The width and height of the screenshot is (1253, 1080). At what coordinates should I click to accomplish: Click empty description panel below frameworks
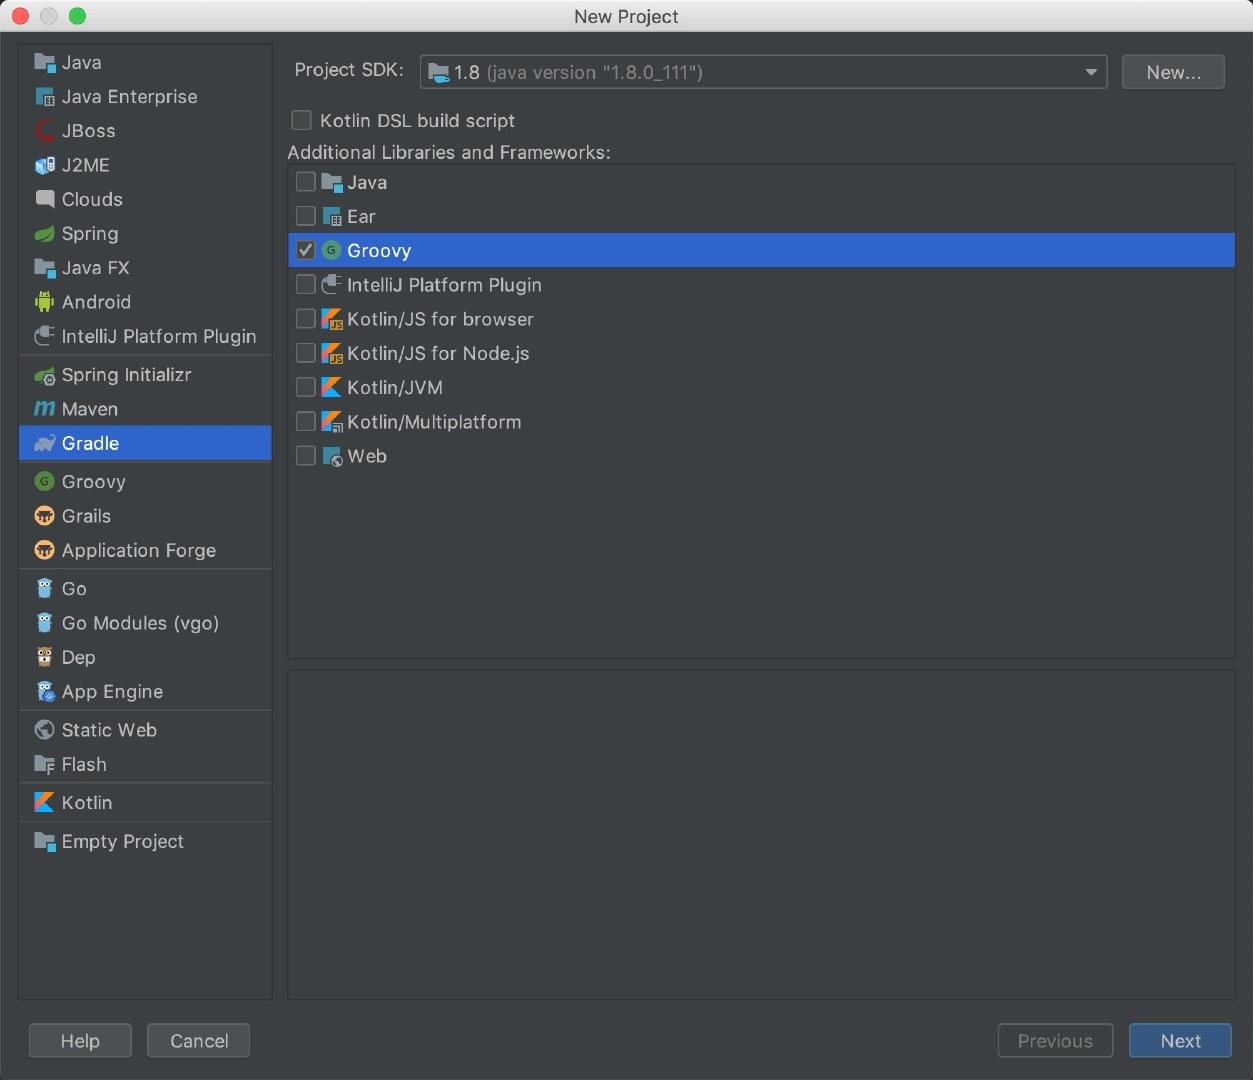pyautogui.click(x=761, y=834)
